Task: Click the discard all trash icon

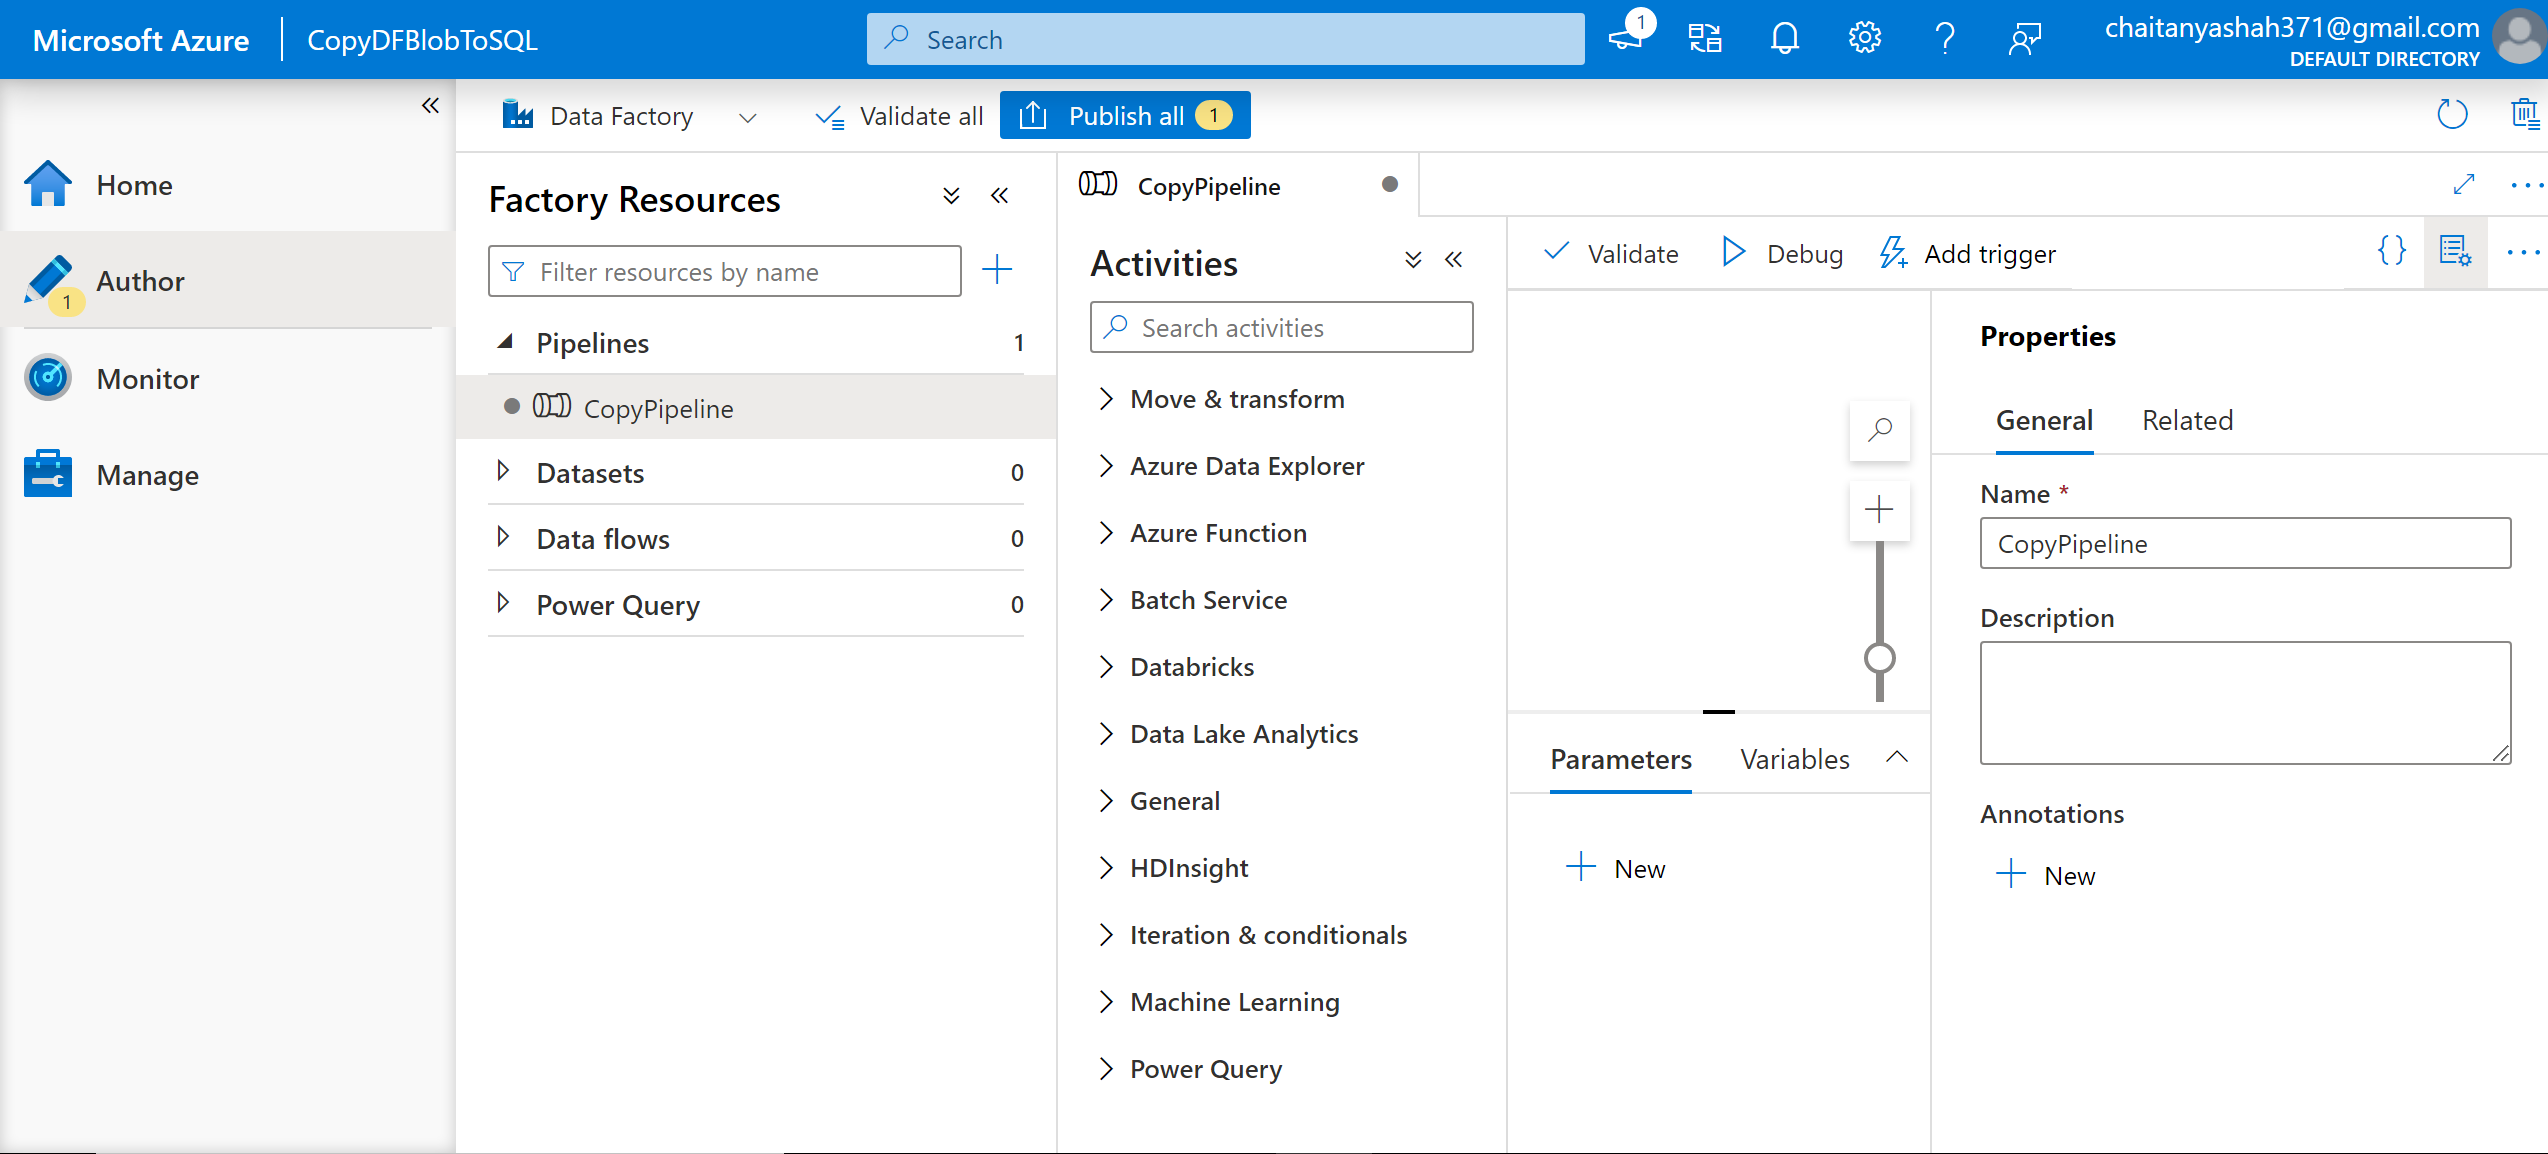Action: pyautogui.click(x=2526, y=115)
